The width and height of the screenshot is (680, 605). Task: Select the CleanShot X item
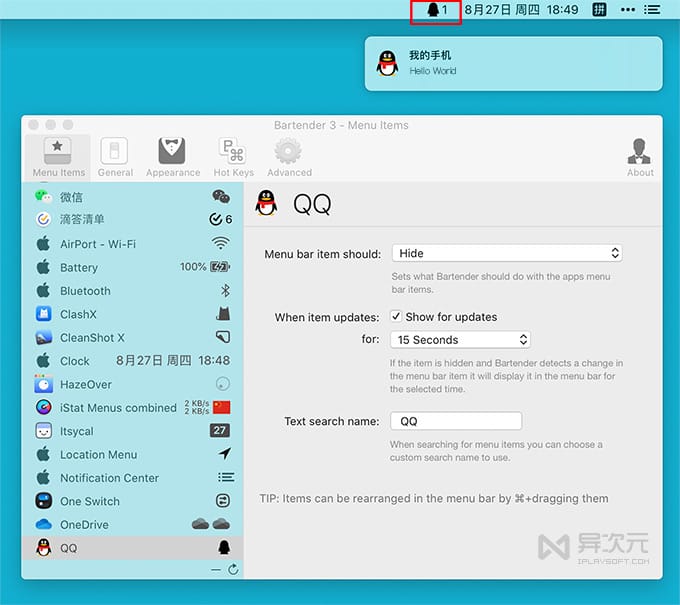point(132,337)
